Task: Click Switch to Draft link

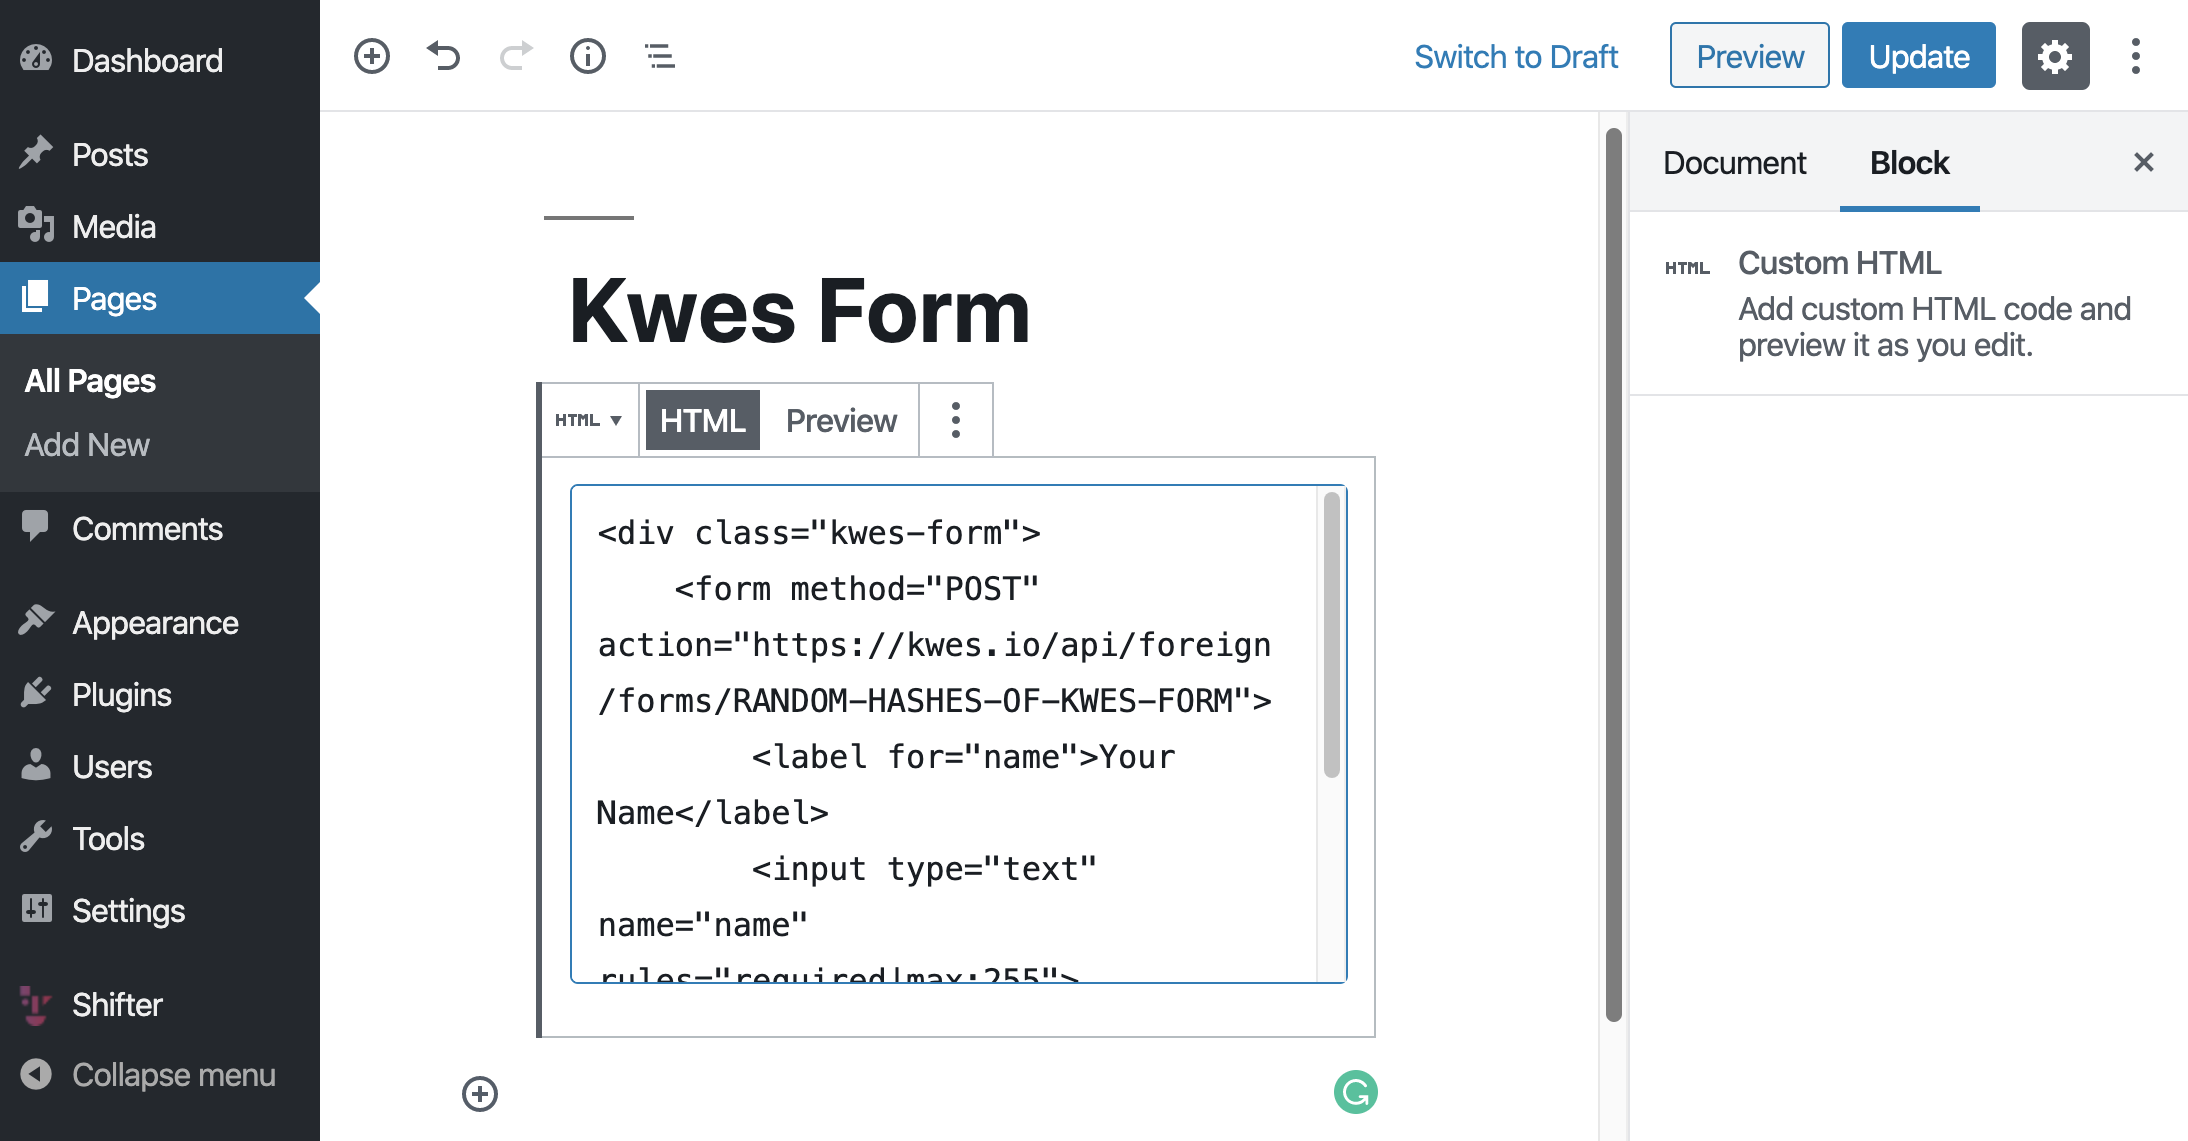Action: (x=1516, y=56)
